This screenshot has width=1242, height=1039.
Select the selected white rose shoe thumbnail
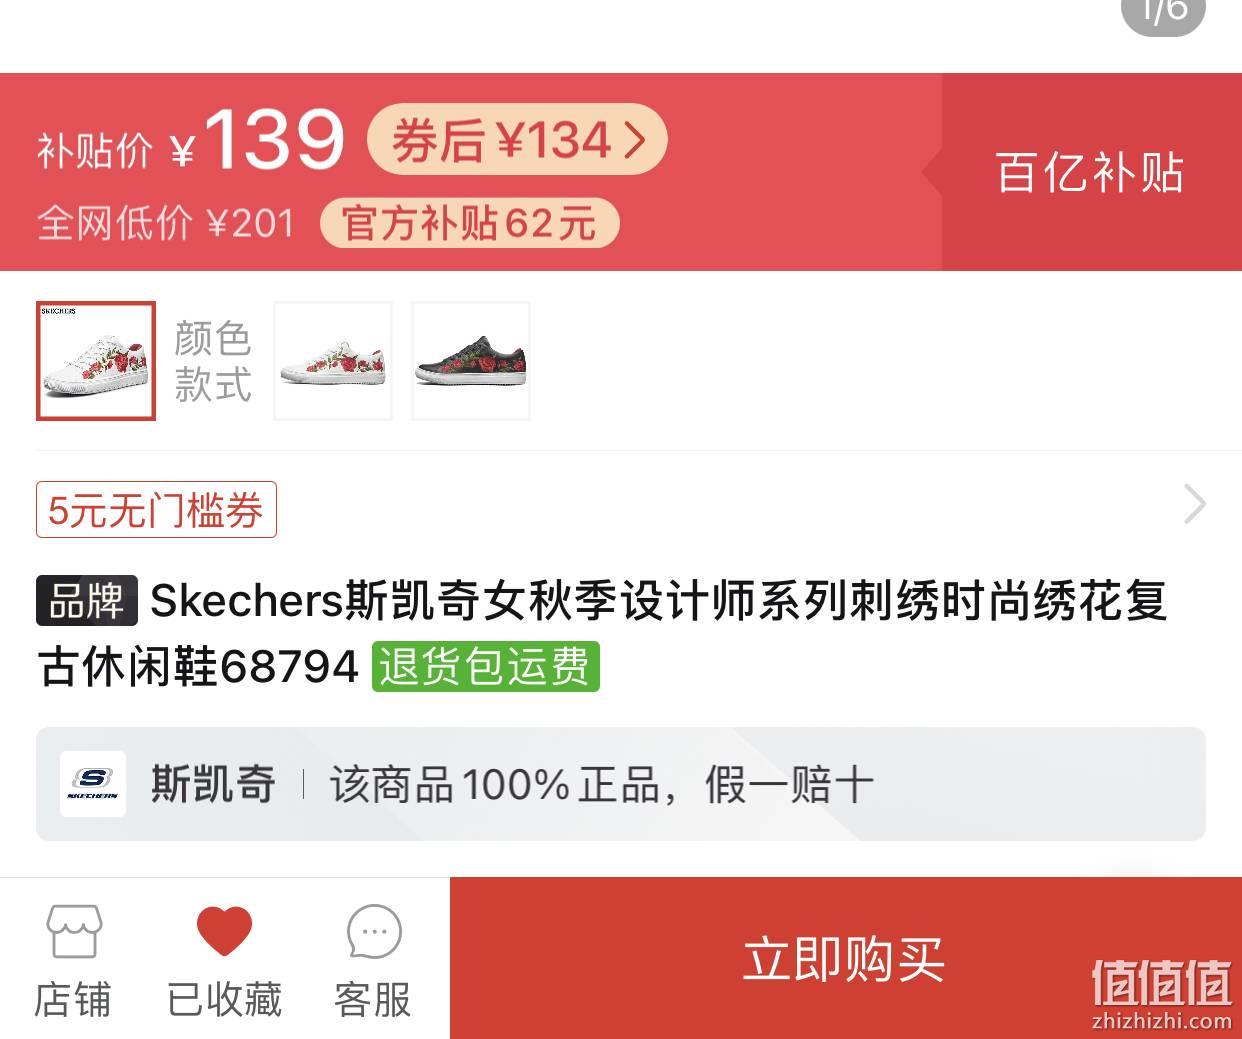tap(96, 361)
